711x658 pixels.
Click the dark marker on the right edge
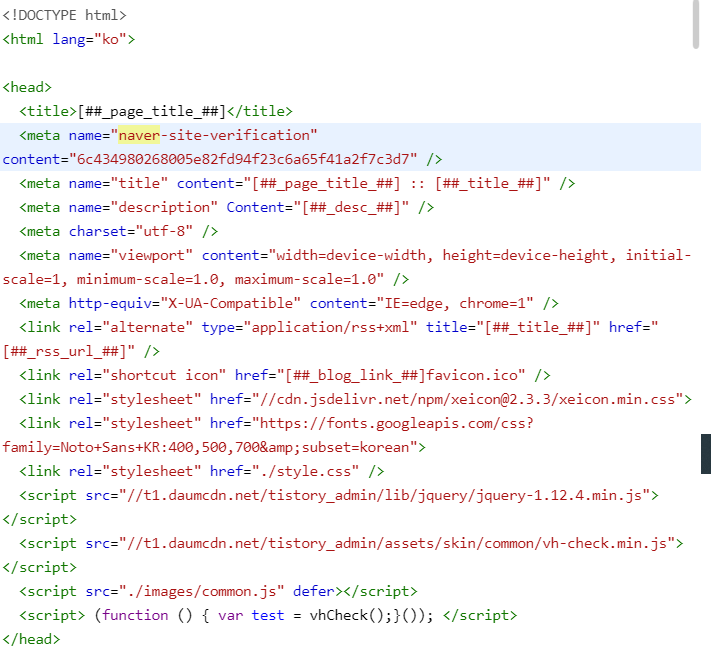tap(706, 454)
